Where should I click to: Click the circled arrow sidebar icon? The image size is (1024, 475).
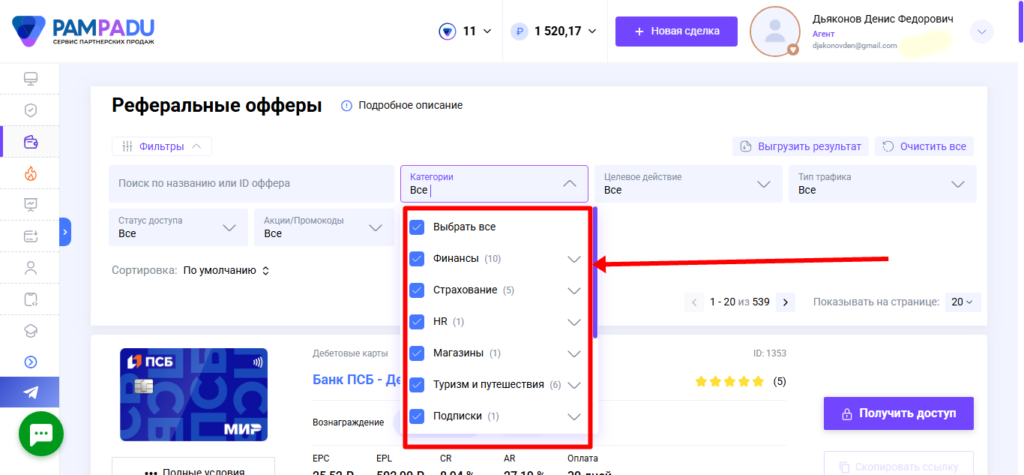(x=30, y=362)
